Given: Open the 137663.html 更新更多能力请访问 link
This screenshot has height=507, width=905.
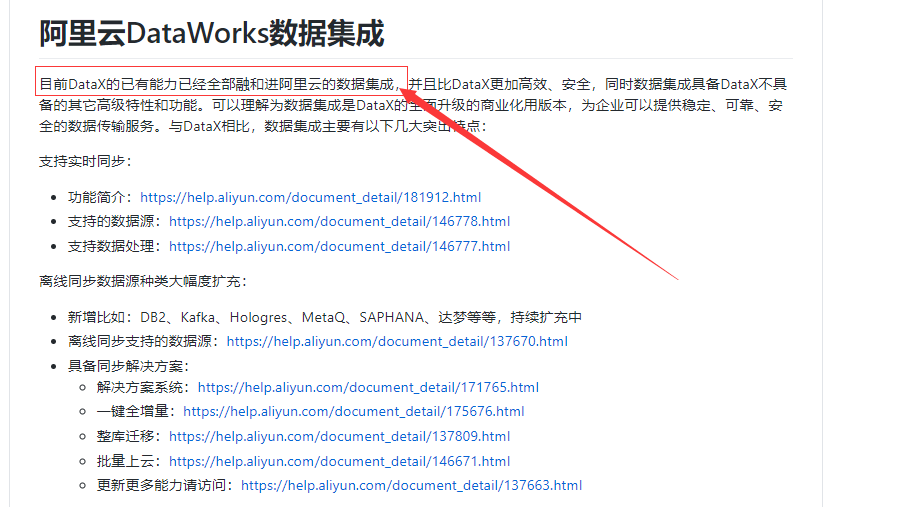Looking at the screenshot, I should pos(412,486).
